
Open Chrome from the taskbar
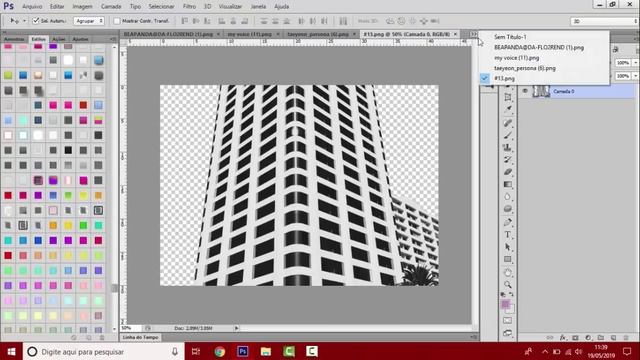220,351
